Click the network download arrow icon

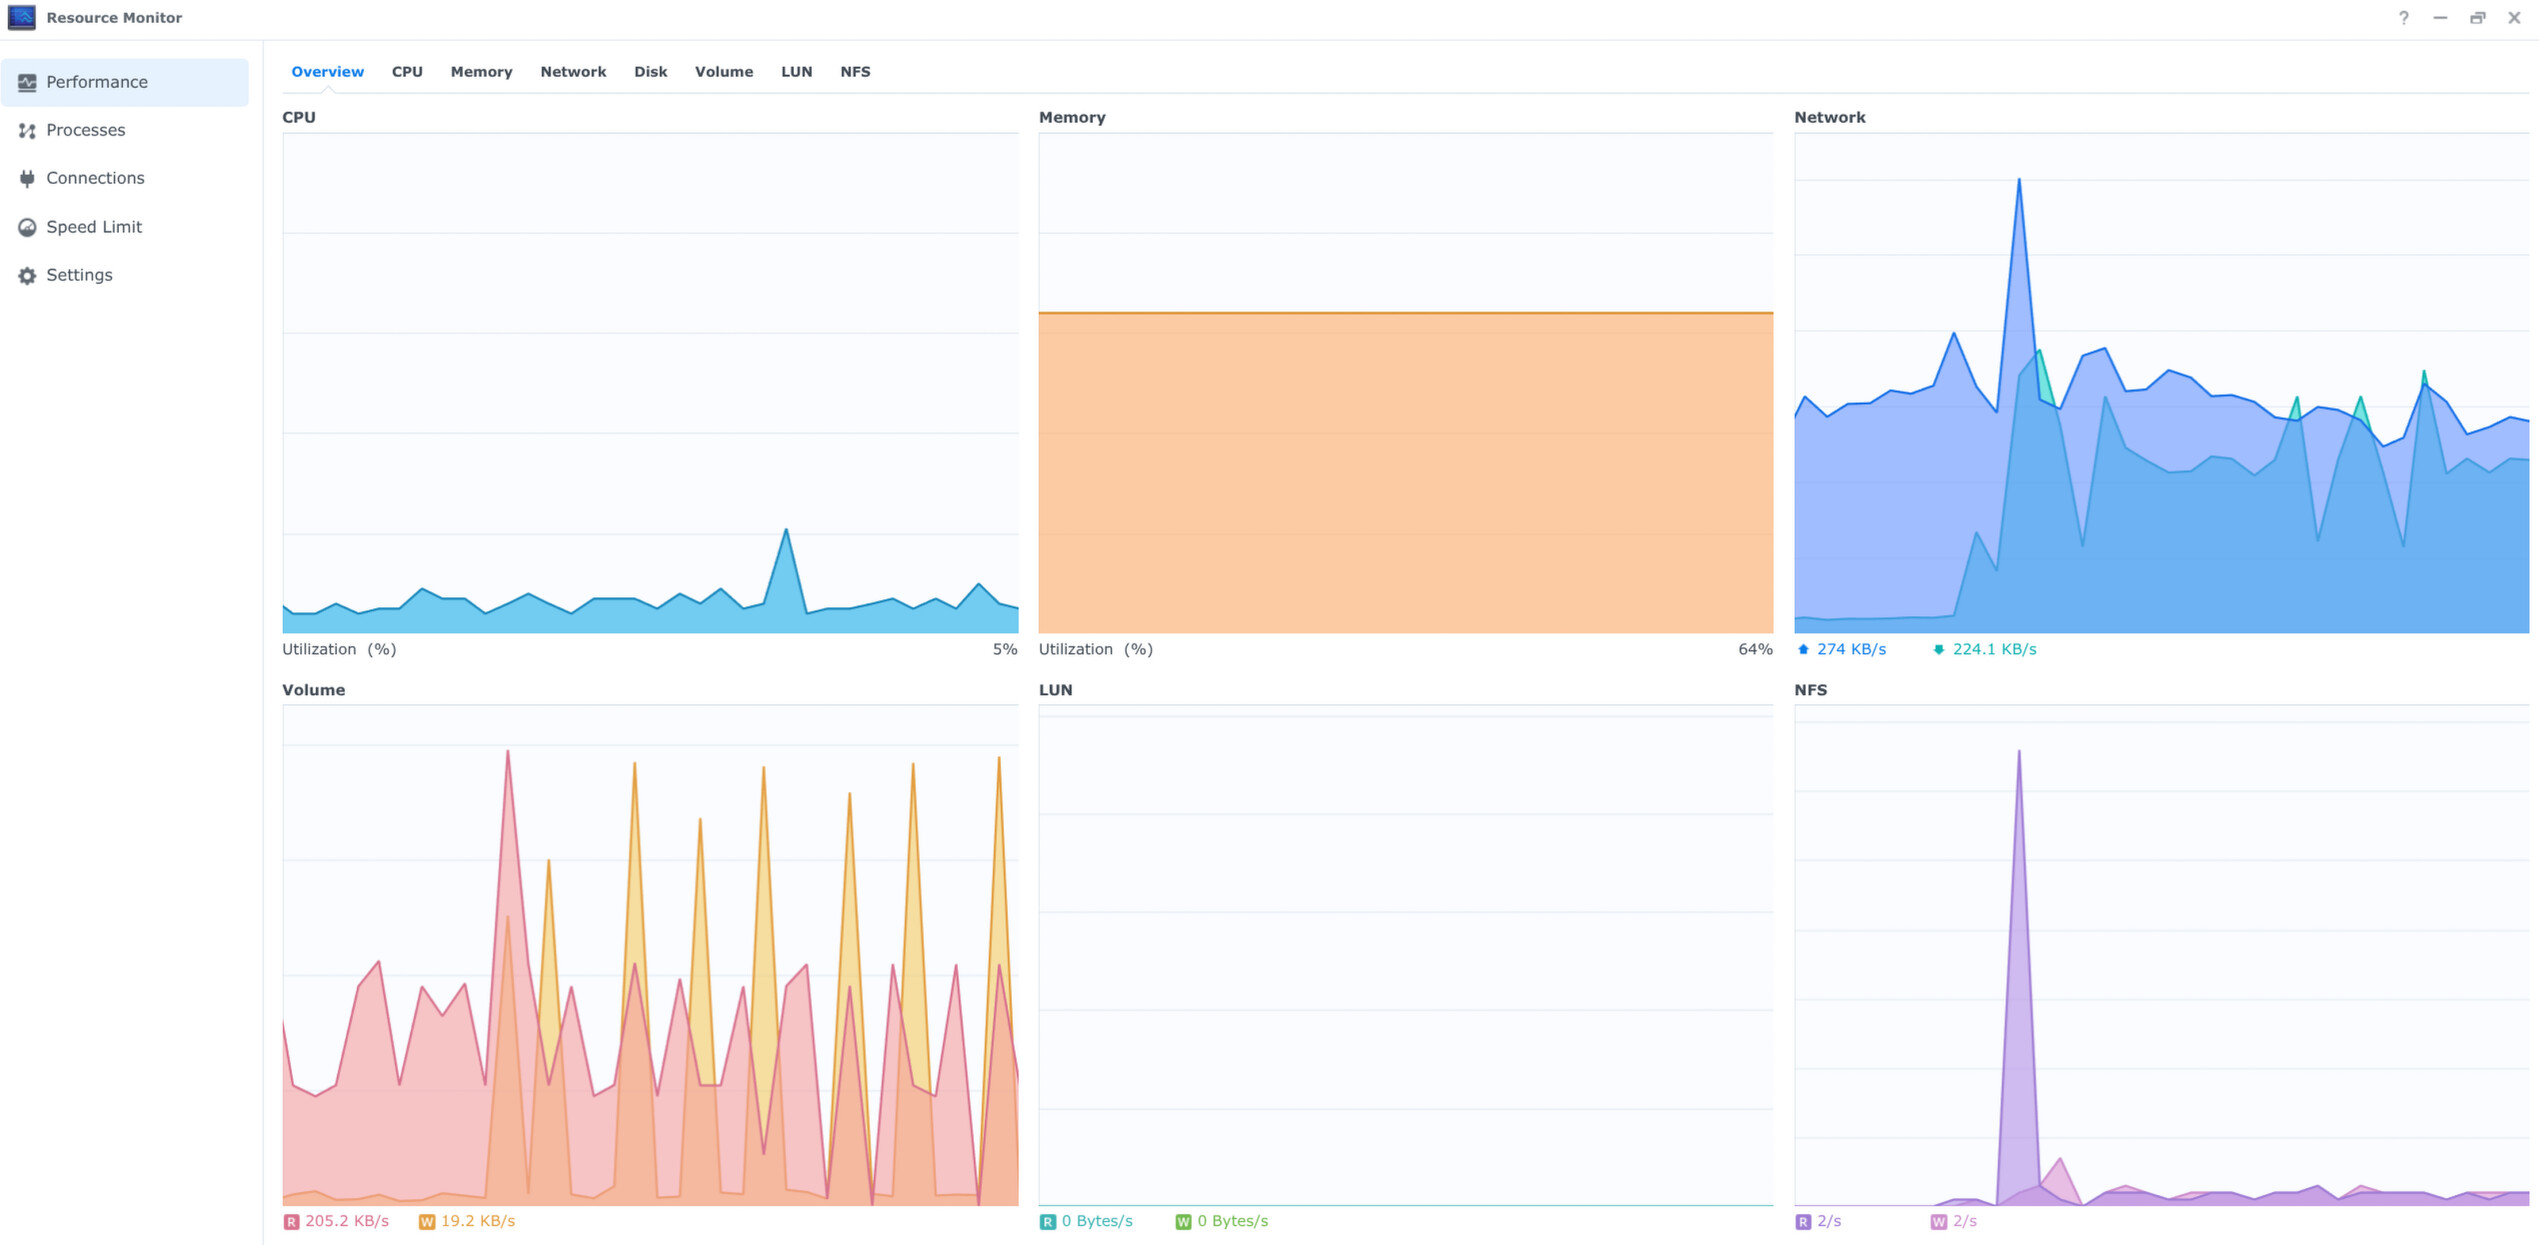pyautogui.click(x=1938, y=650)
